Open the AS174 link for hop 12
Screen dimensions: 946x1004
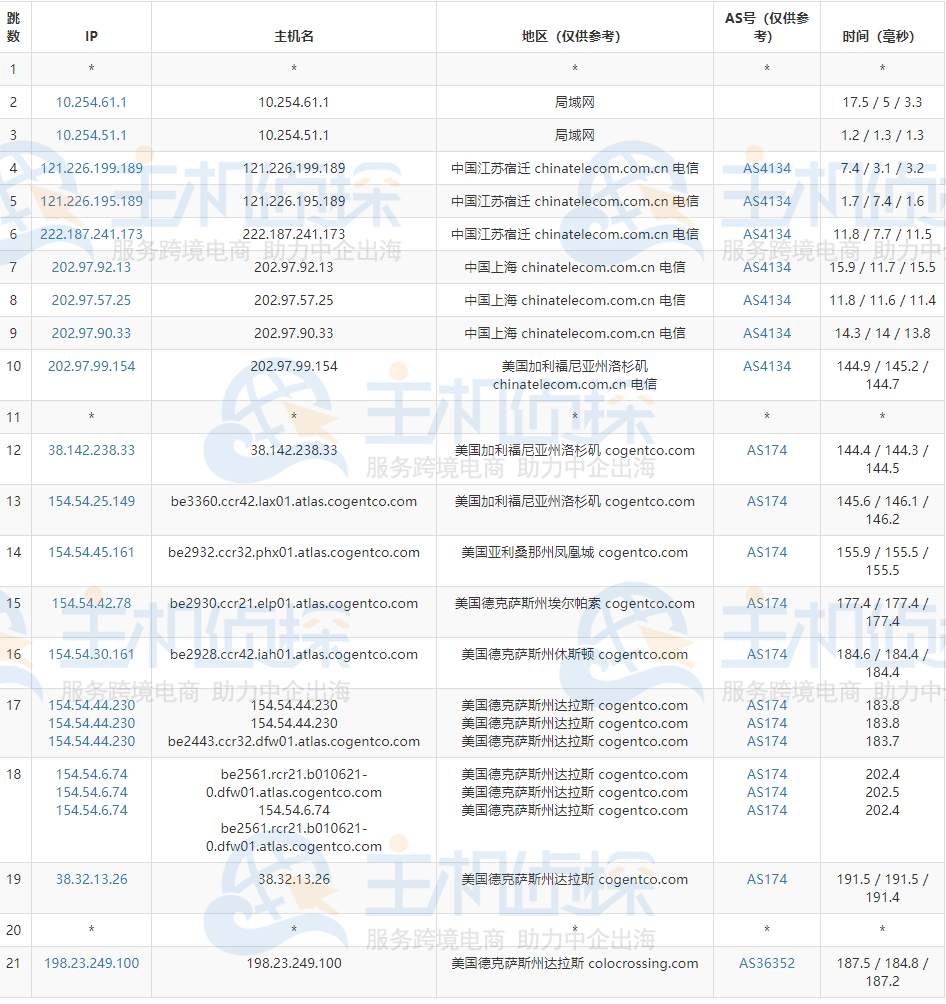[x=765, y=450]
